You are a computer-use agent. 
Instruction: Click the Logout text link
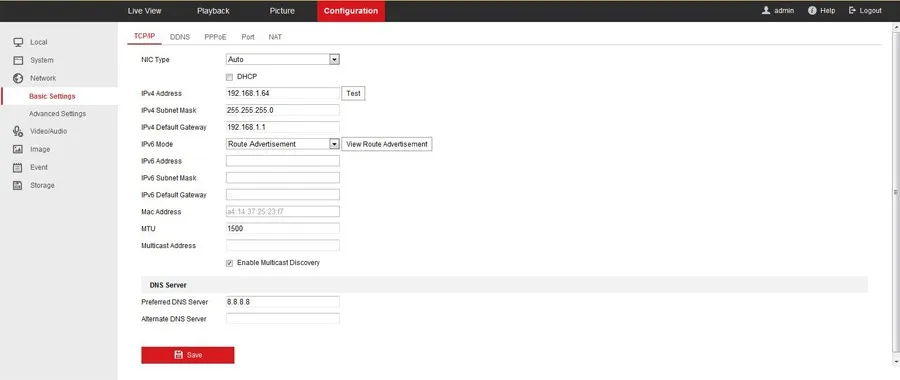[x=871, y=11]
